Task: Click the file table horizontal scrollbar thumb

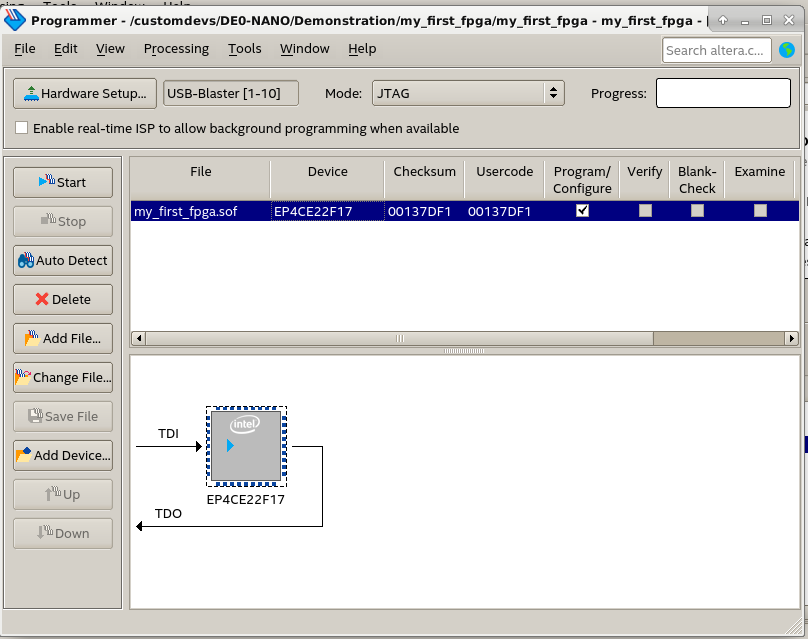Action: coord(399,339)
